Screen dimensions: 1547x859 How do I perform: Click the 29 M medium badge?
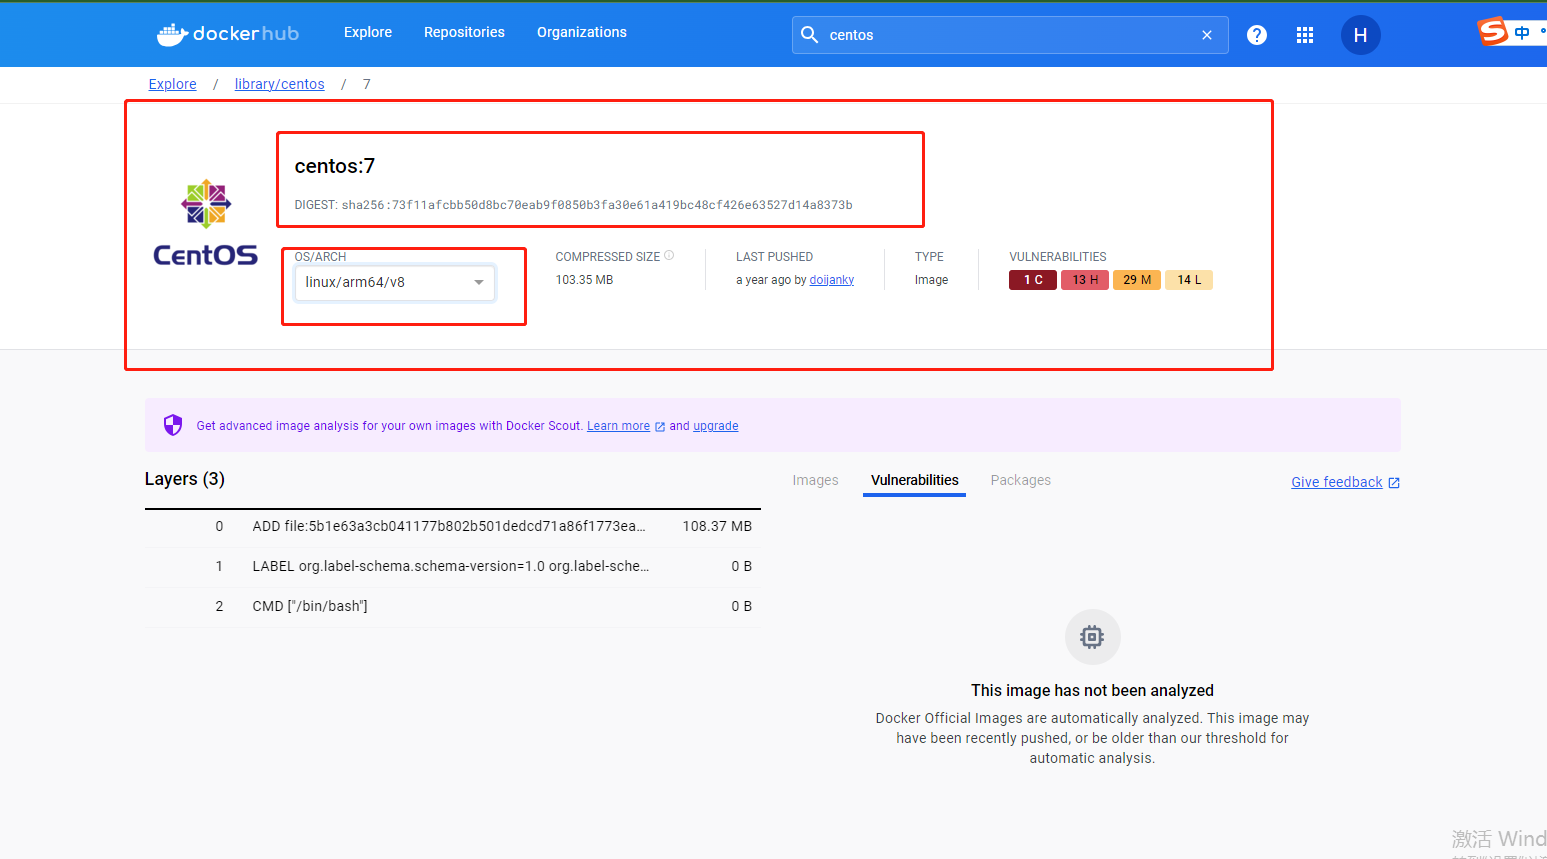[x=1137, y=280]
